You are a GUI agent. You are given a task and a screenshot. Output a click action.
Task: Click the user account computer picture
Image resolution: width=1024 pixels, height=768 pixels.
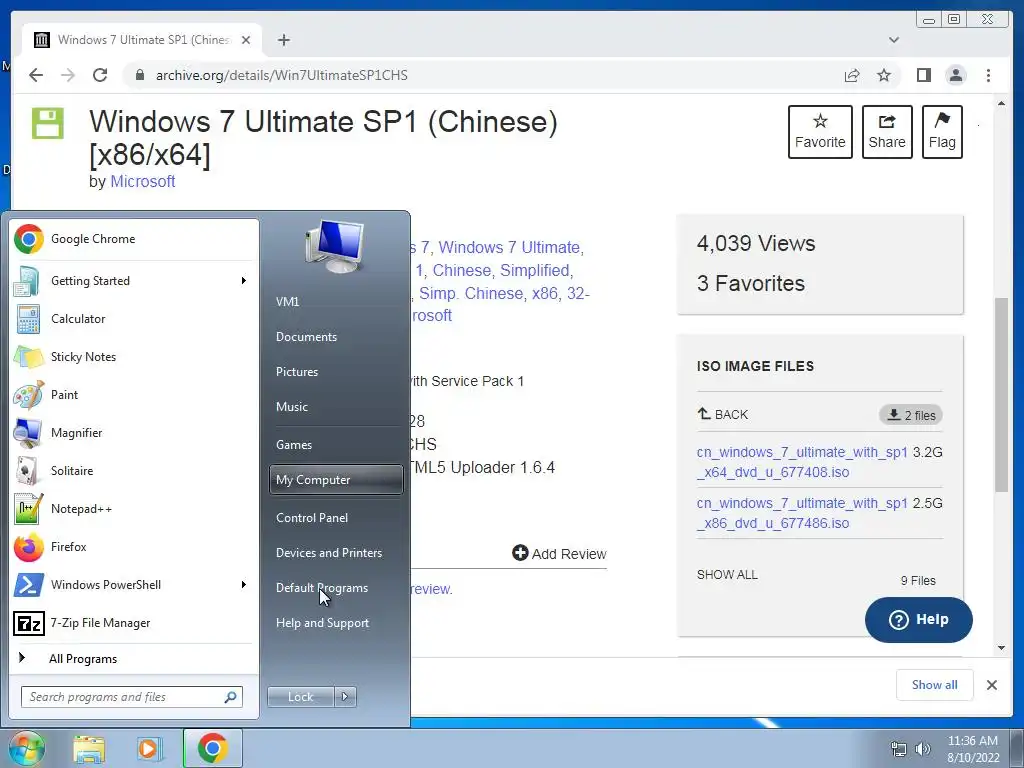tap(334, 248)
